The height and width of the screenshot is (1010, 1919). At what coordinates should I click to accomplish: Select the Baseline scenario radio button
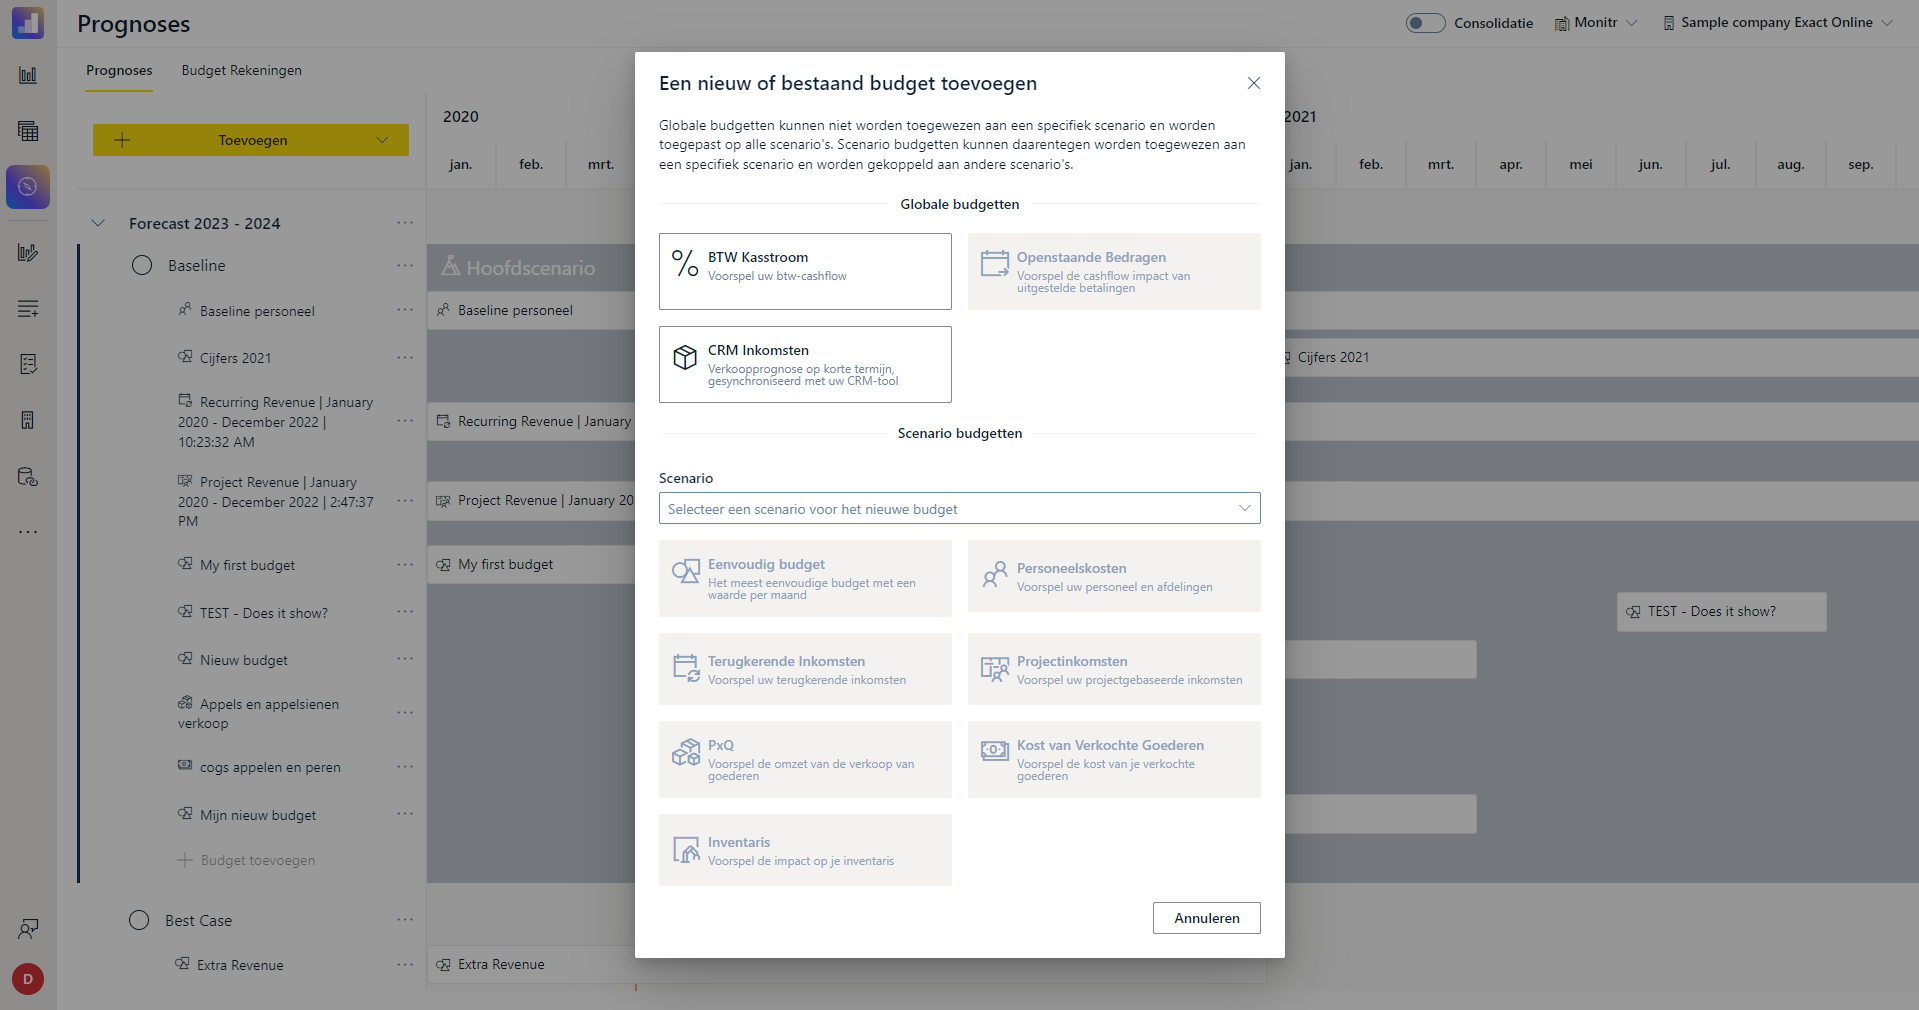142,265
